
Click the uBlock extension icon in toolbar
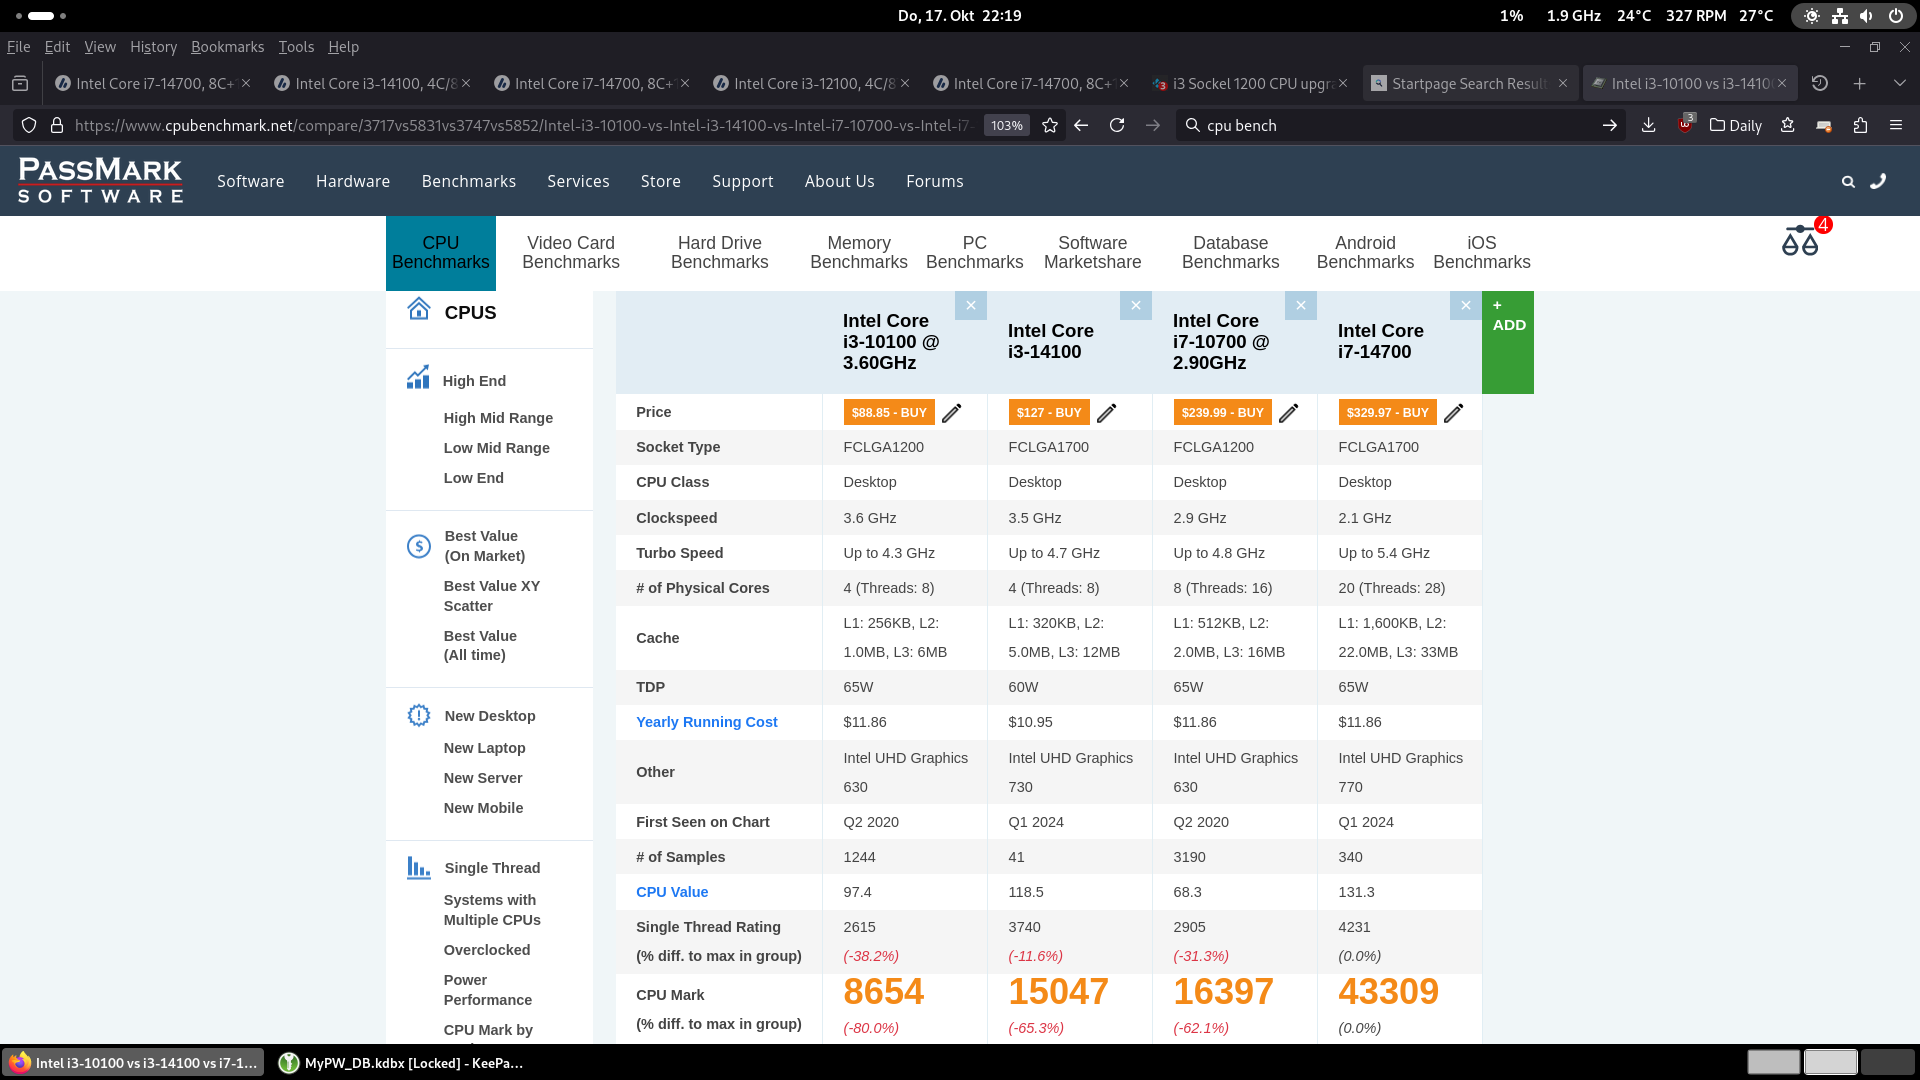[x=1685, y=124]
